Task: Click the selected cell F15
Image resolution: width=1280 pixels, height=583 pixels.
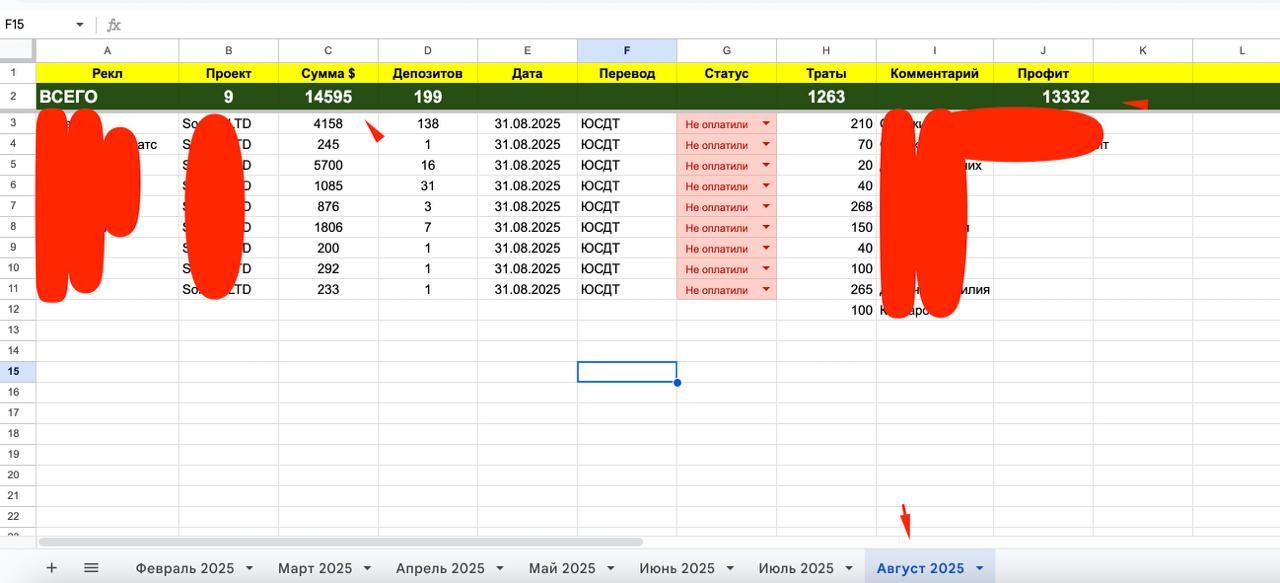Action: [x=627, y=372]
